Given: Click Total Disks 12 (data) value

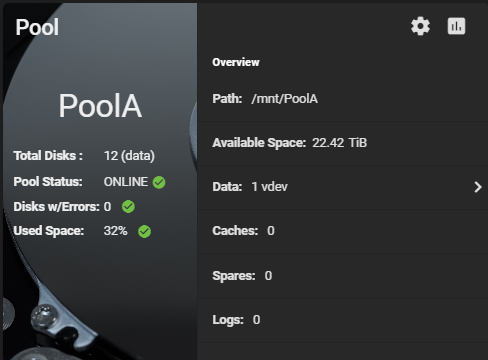Looking at the screenshot, I should point(129,156).
